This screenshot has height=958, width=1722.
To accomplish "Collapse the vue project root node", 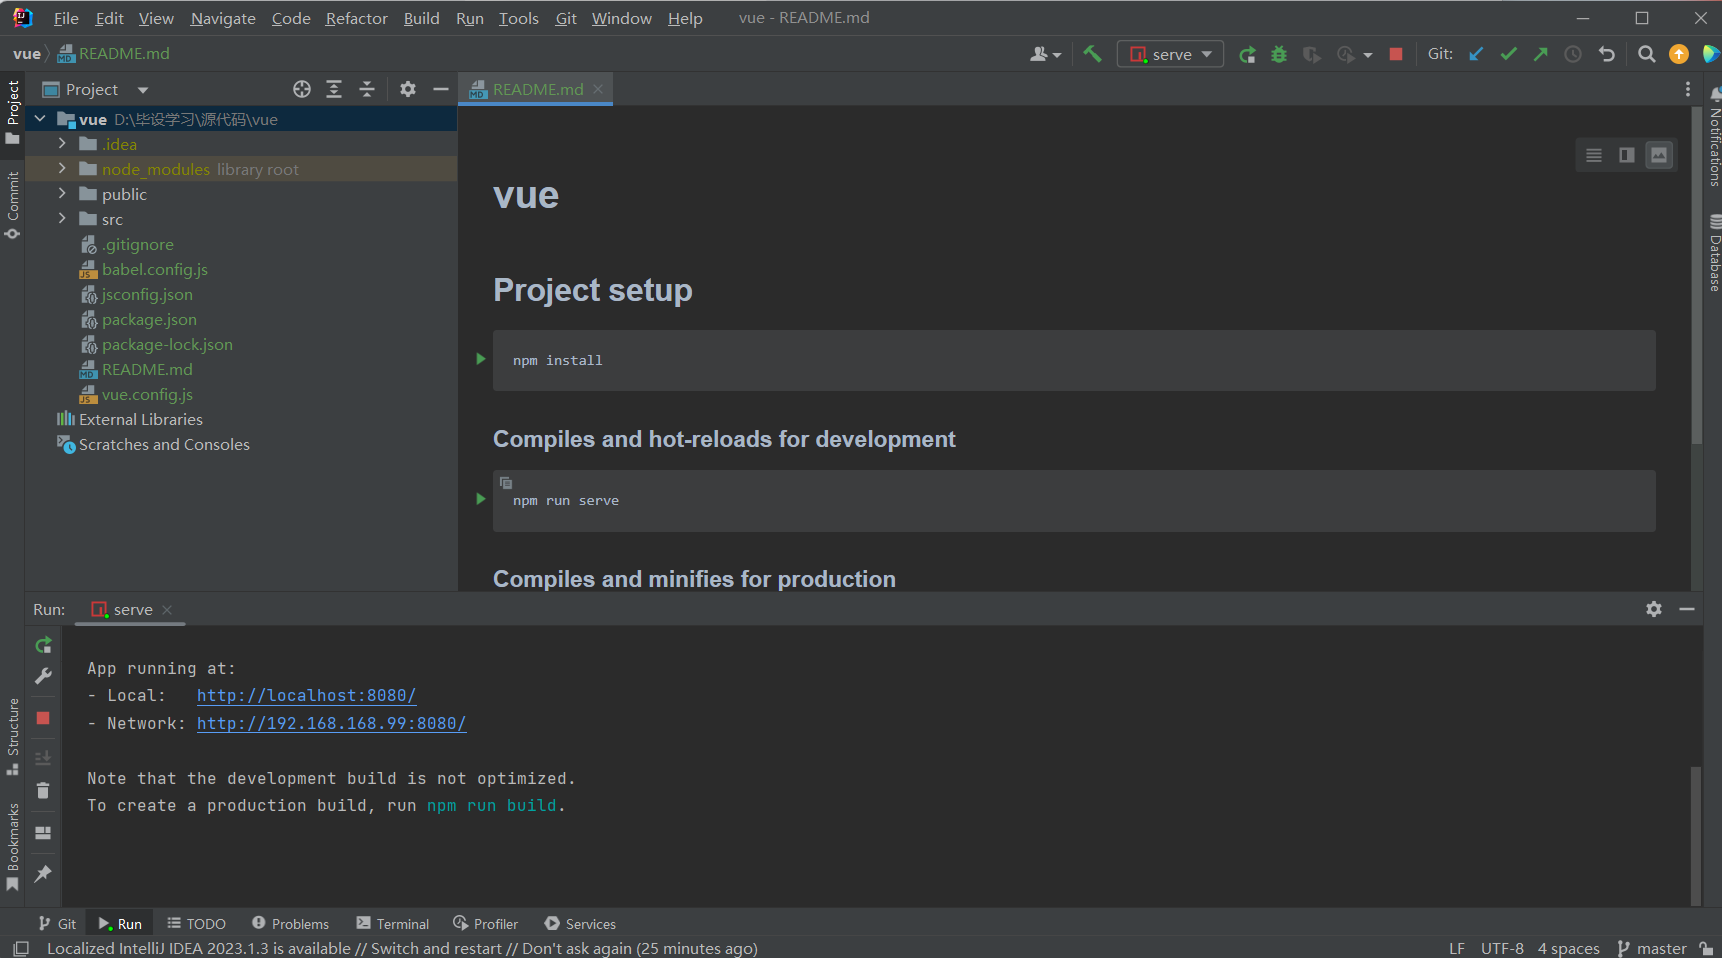I will (39, 118).
